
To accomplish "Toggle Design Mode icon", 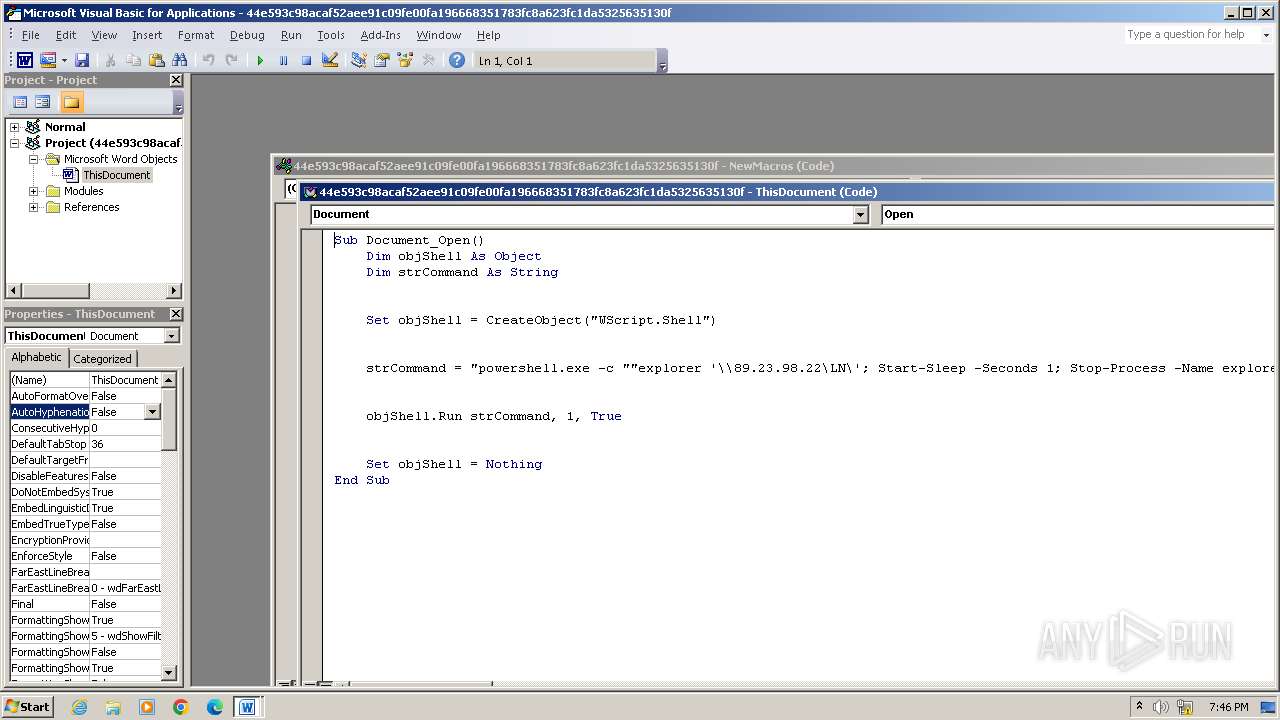I will (329, 61).
